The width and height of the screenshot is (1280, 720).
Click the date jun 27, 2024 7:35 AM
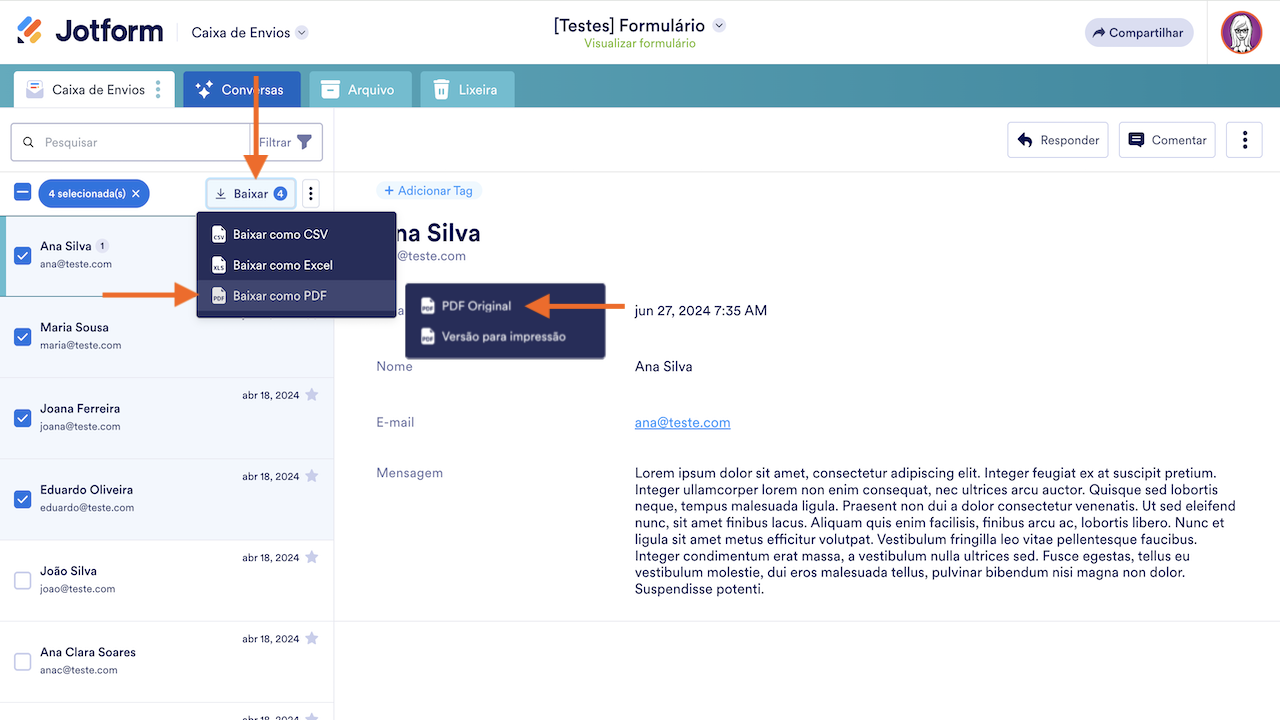(x=701, y=311)
